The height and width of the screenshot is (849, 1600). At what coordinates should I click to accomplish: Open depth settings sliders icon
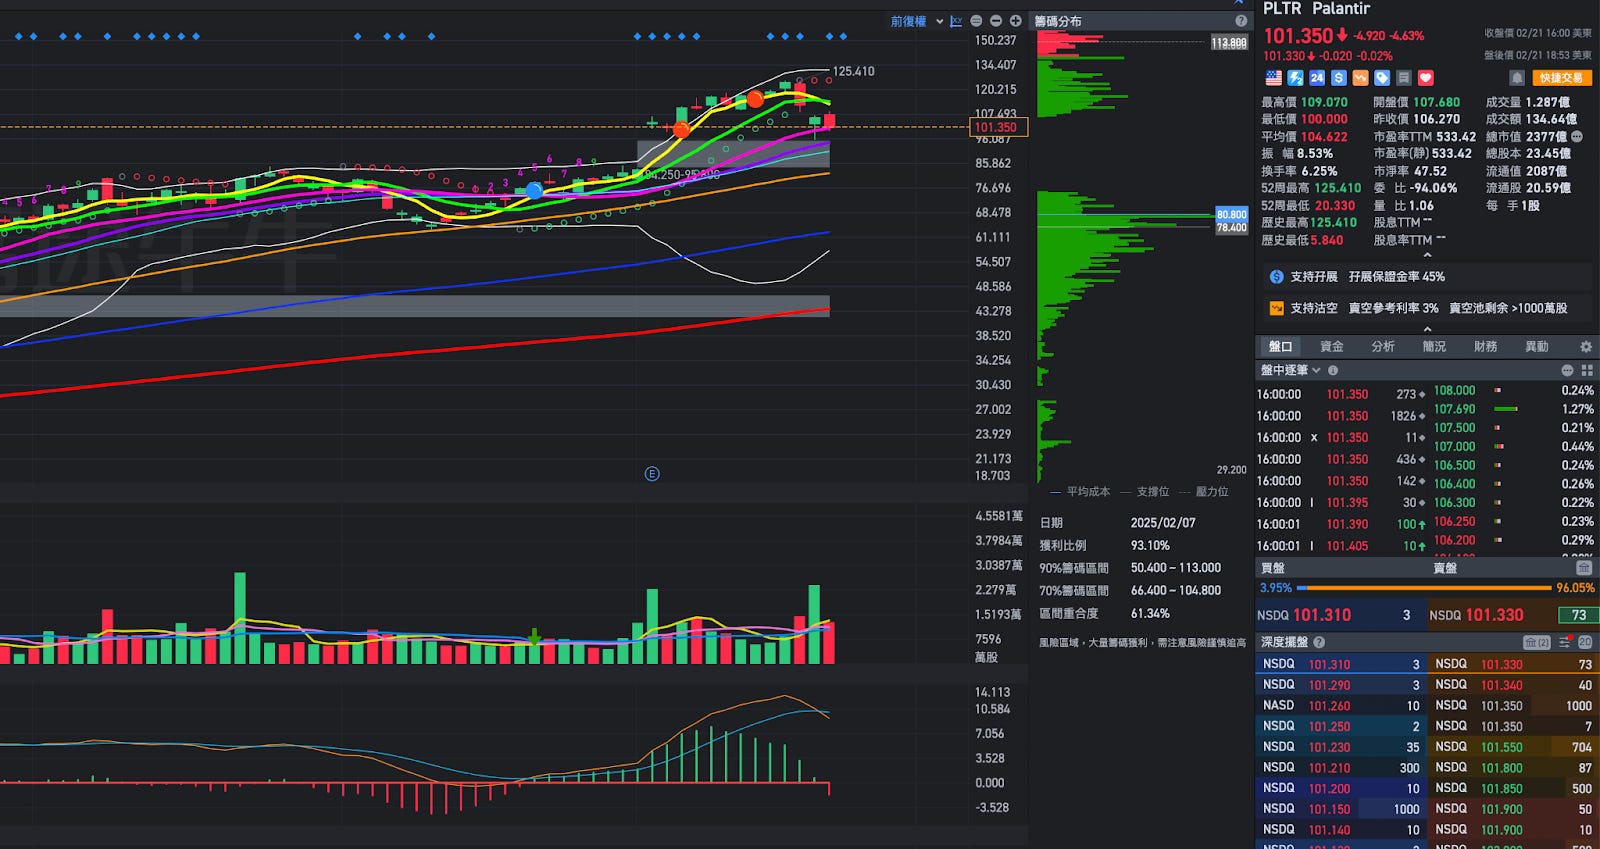1565,642
